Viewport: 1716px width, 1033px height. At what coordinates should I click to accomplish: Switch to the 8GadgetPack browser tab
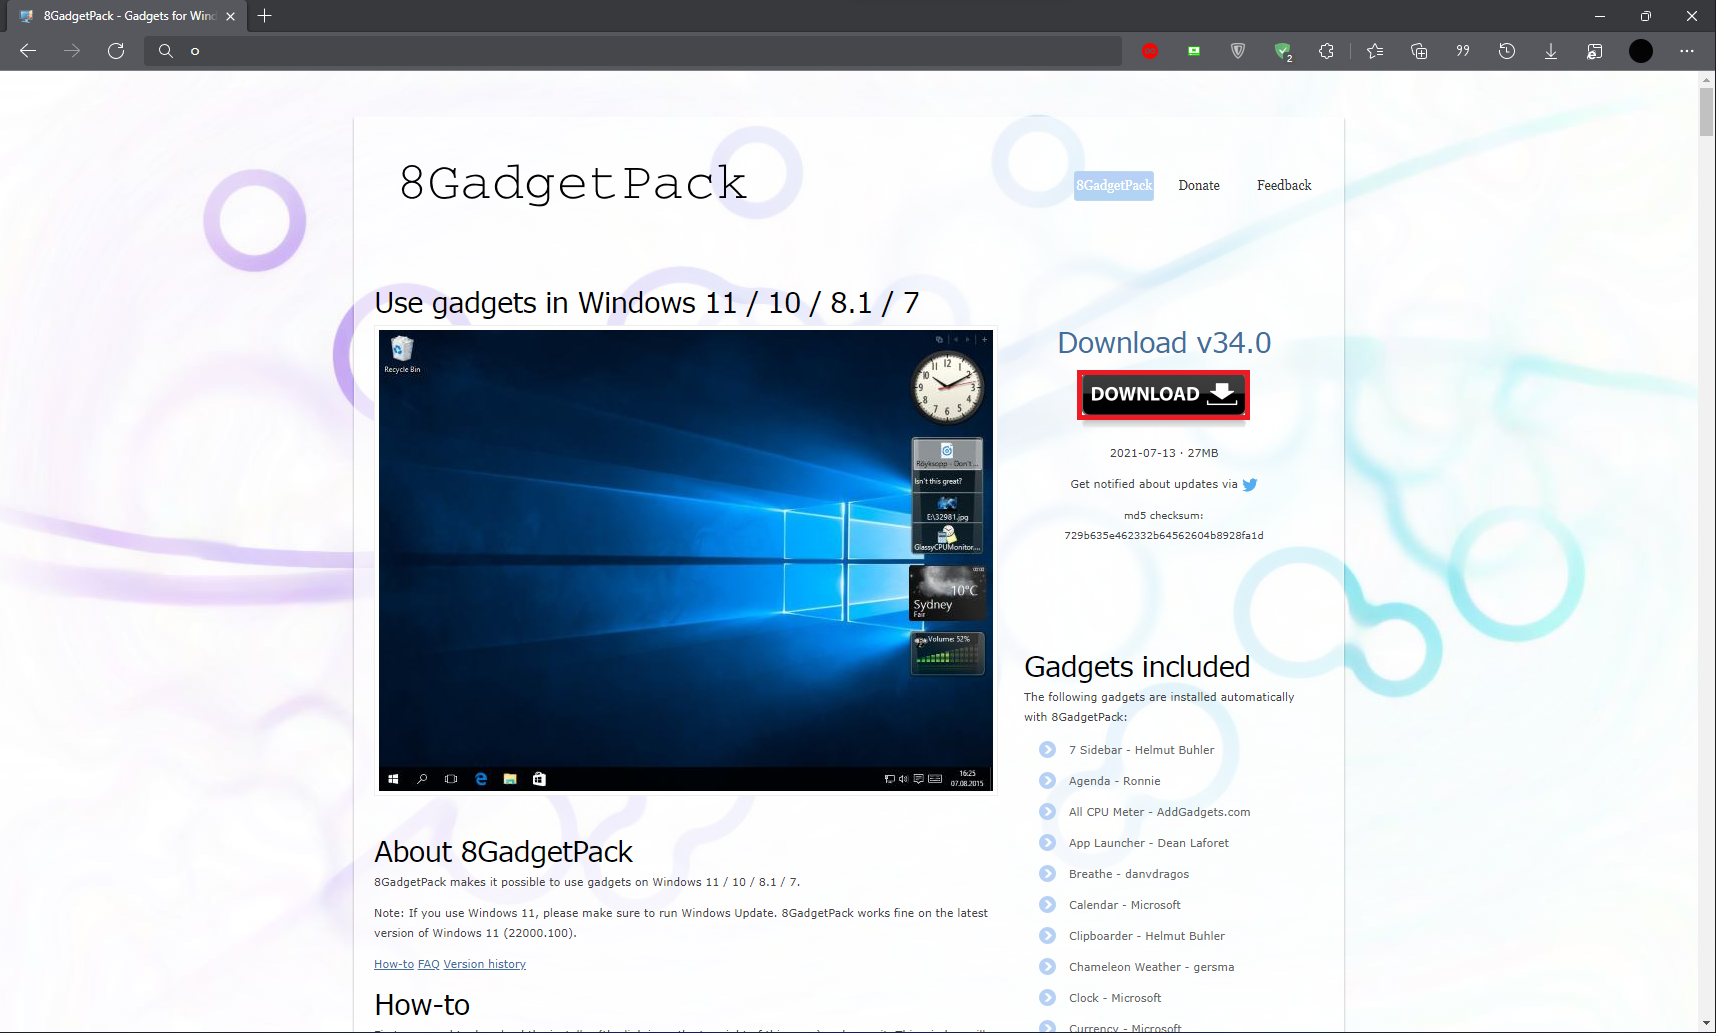pyautogui.click(x=128, y=16)
